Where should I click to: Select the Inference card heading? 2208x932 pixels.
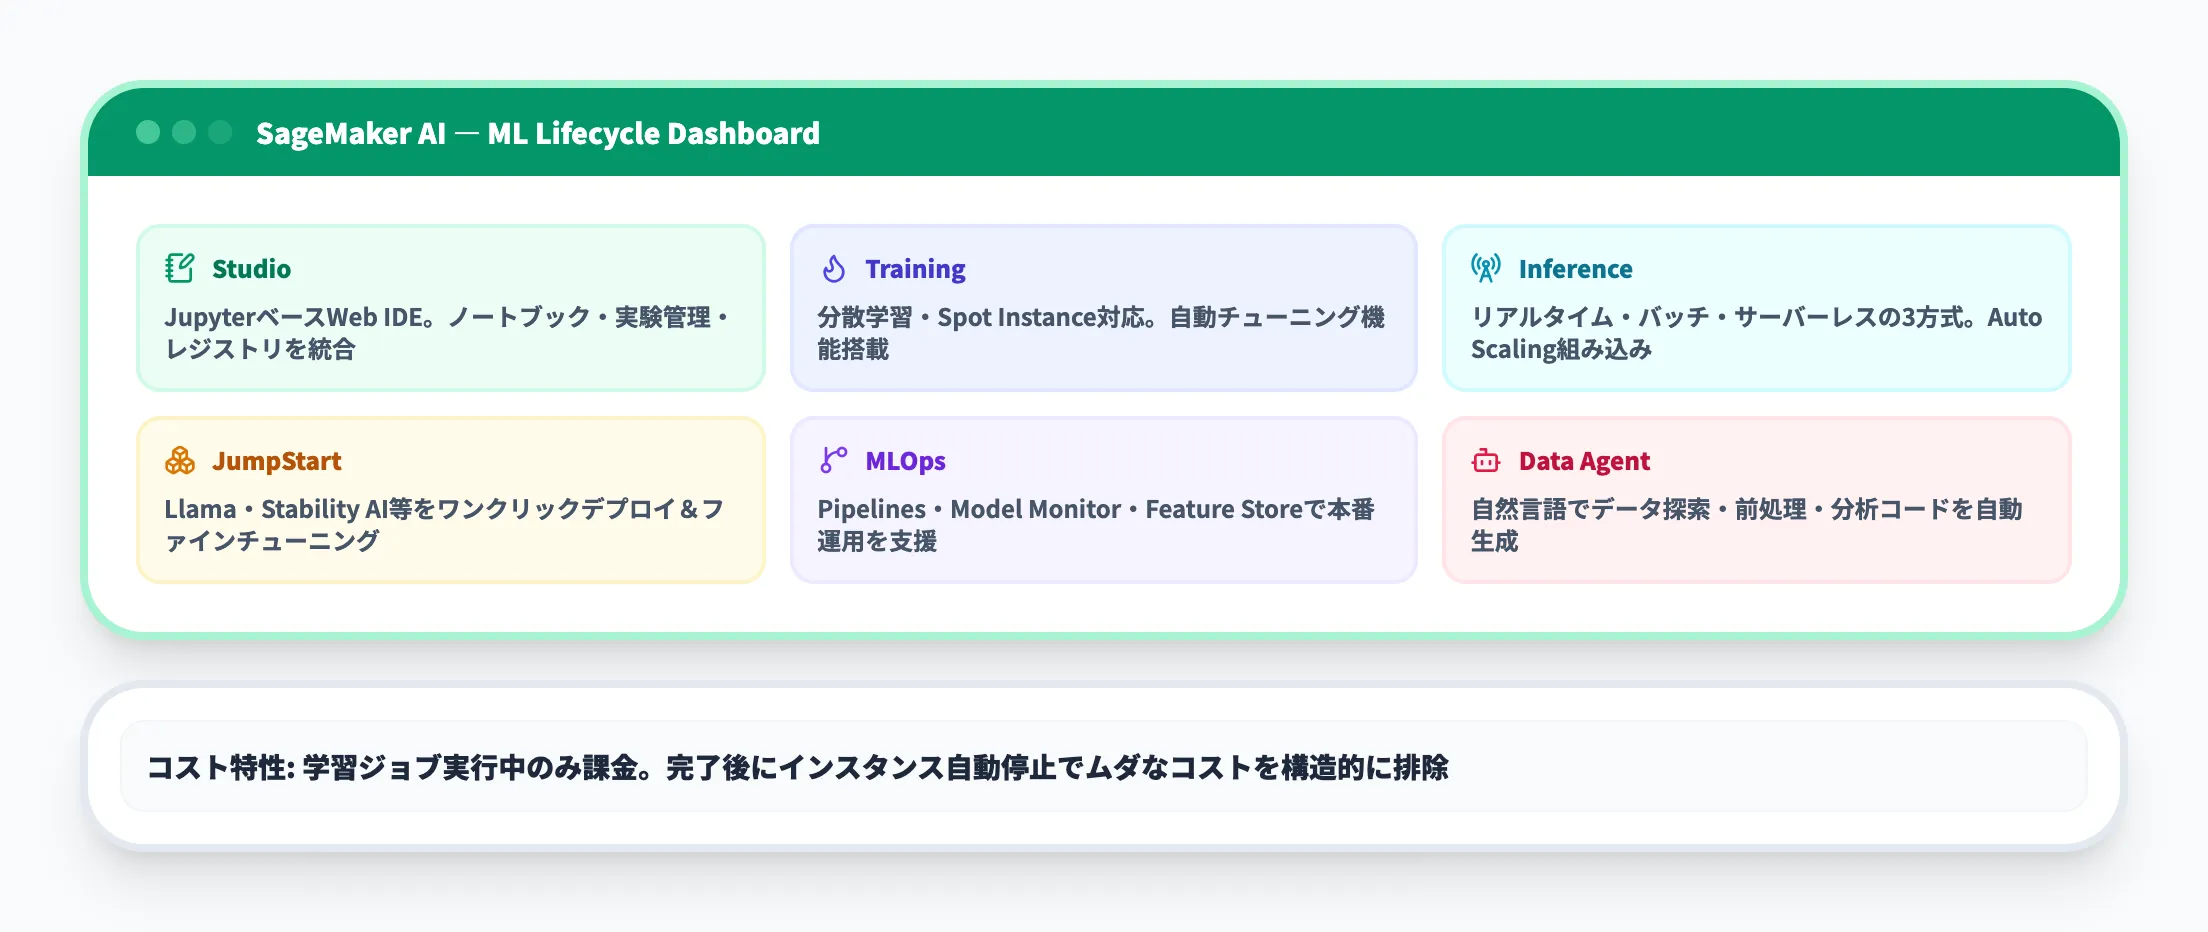[x=1576, y=268]
